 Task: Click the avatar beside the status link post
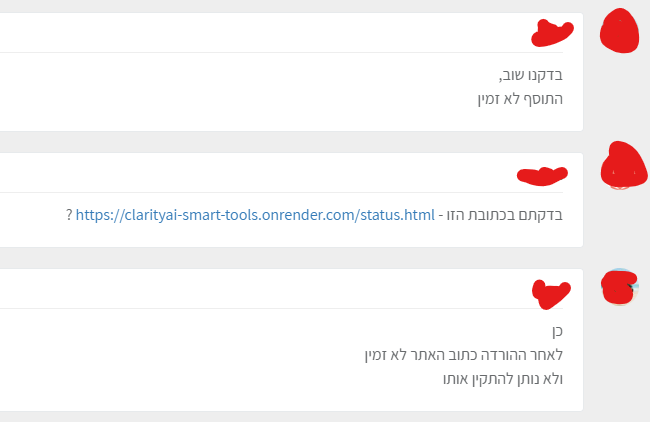[x=623, y=165]
